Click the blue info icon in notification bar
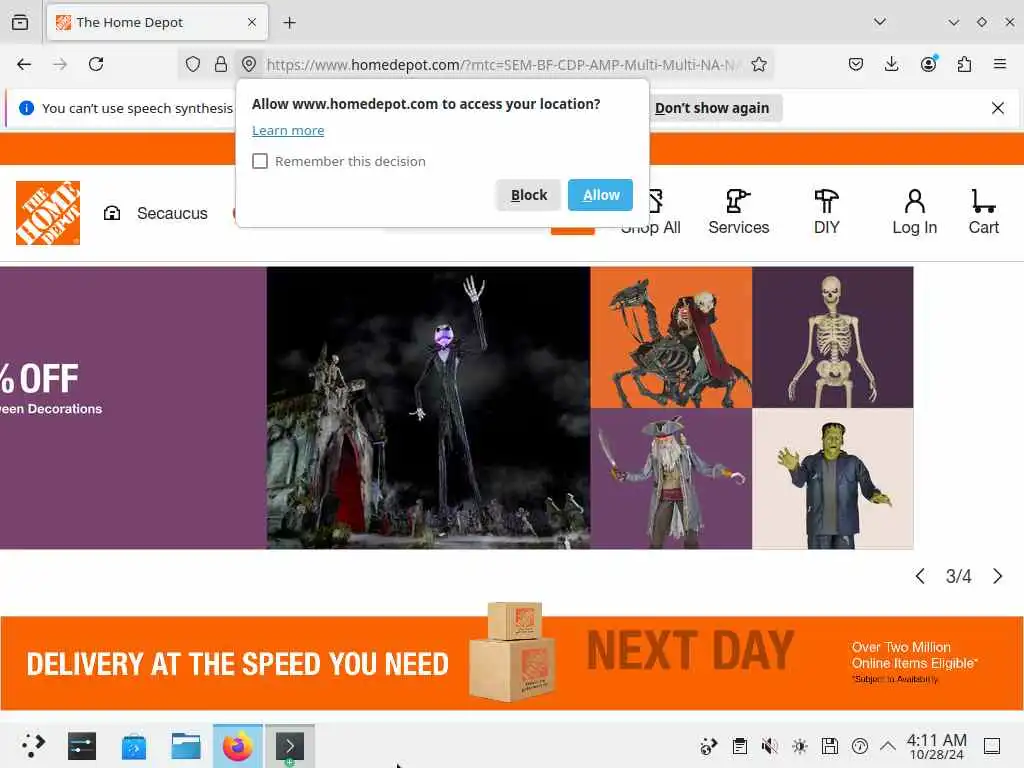The height and width of the screenshot is (768, 1024). [x=26, y=108]
